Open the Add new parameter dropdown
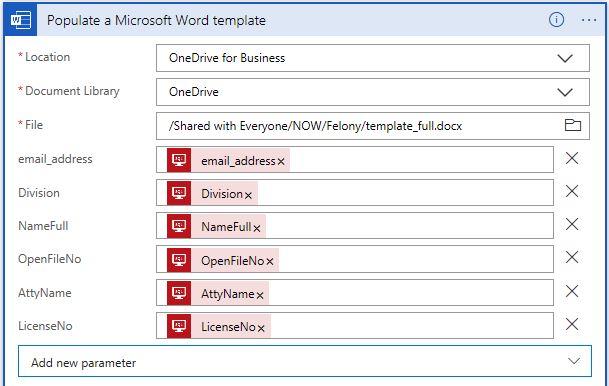 tap(305, 361)
